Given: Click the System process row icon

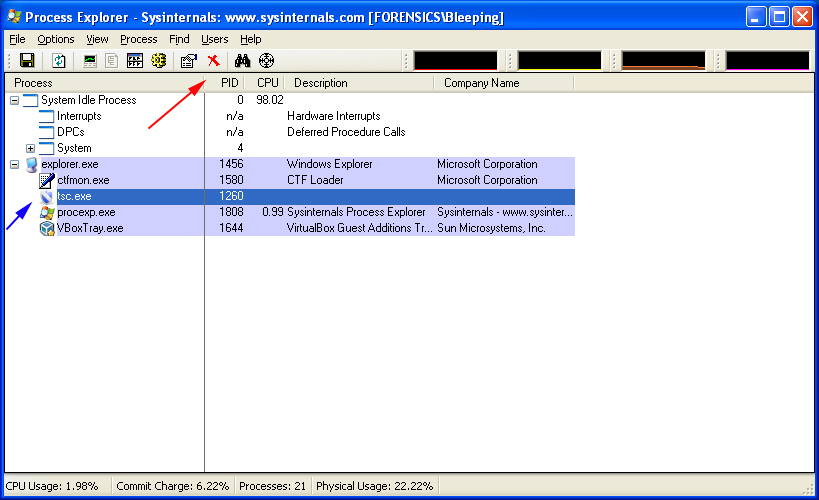Looking at the screenshot, I should click(46, 148).
